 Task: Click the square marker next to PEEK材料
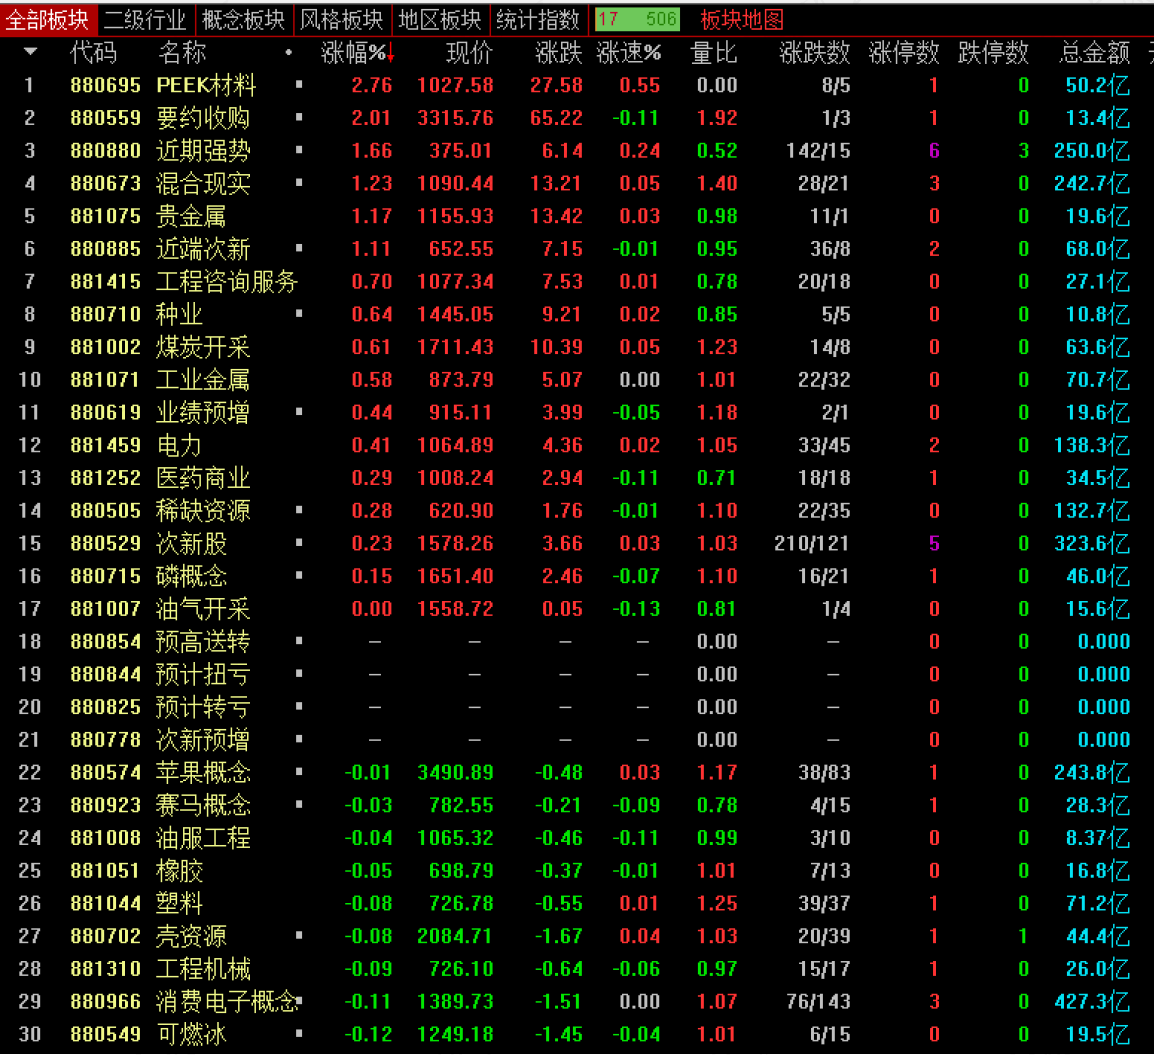click(x=299, y=85)
